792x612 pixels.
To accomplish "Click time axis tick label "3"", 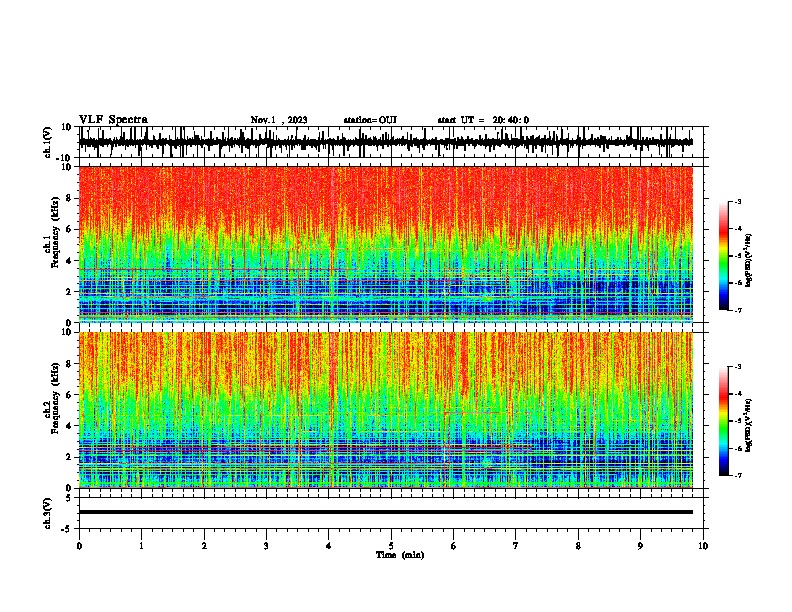I will (x=266, y=546).
